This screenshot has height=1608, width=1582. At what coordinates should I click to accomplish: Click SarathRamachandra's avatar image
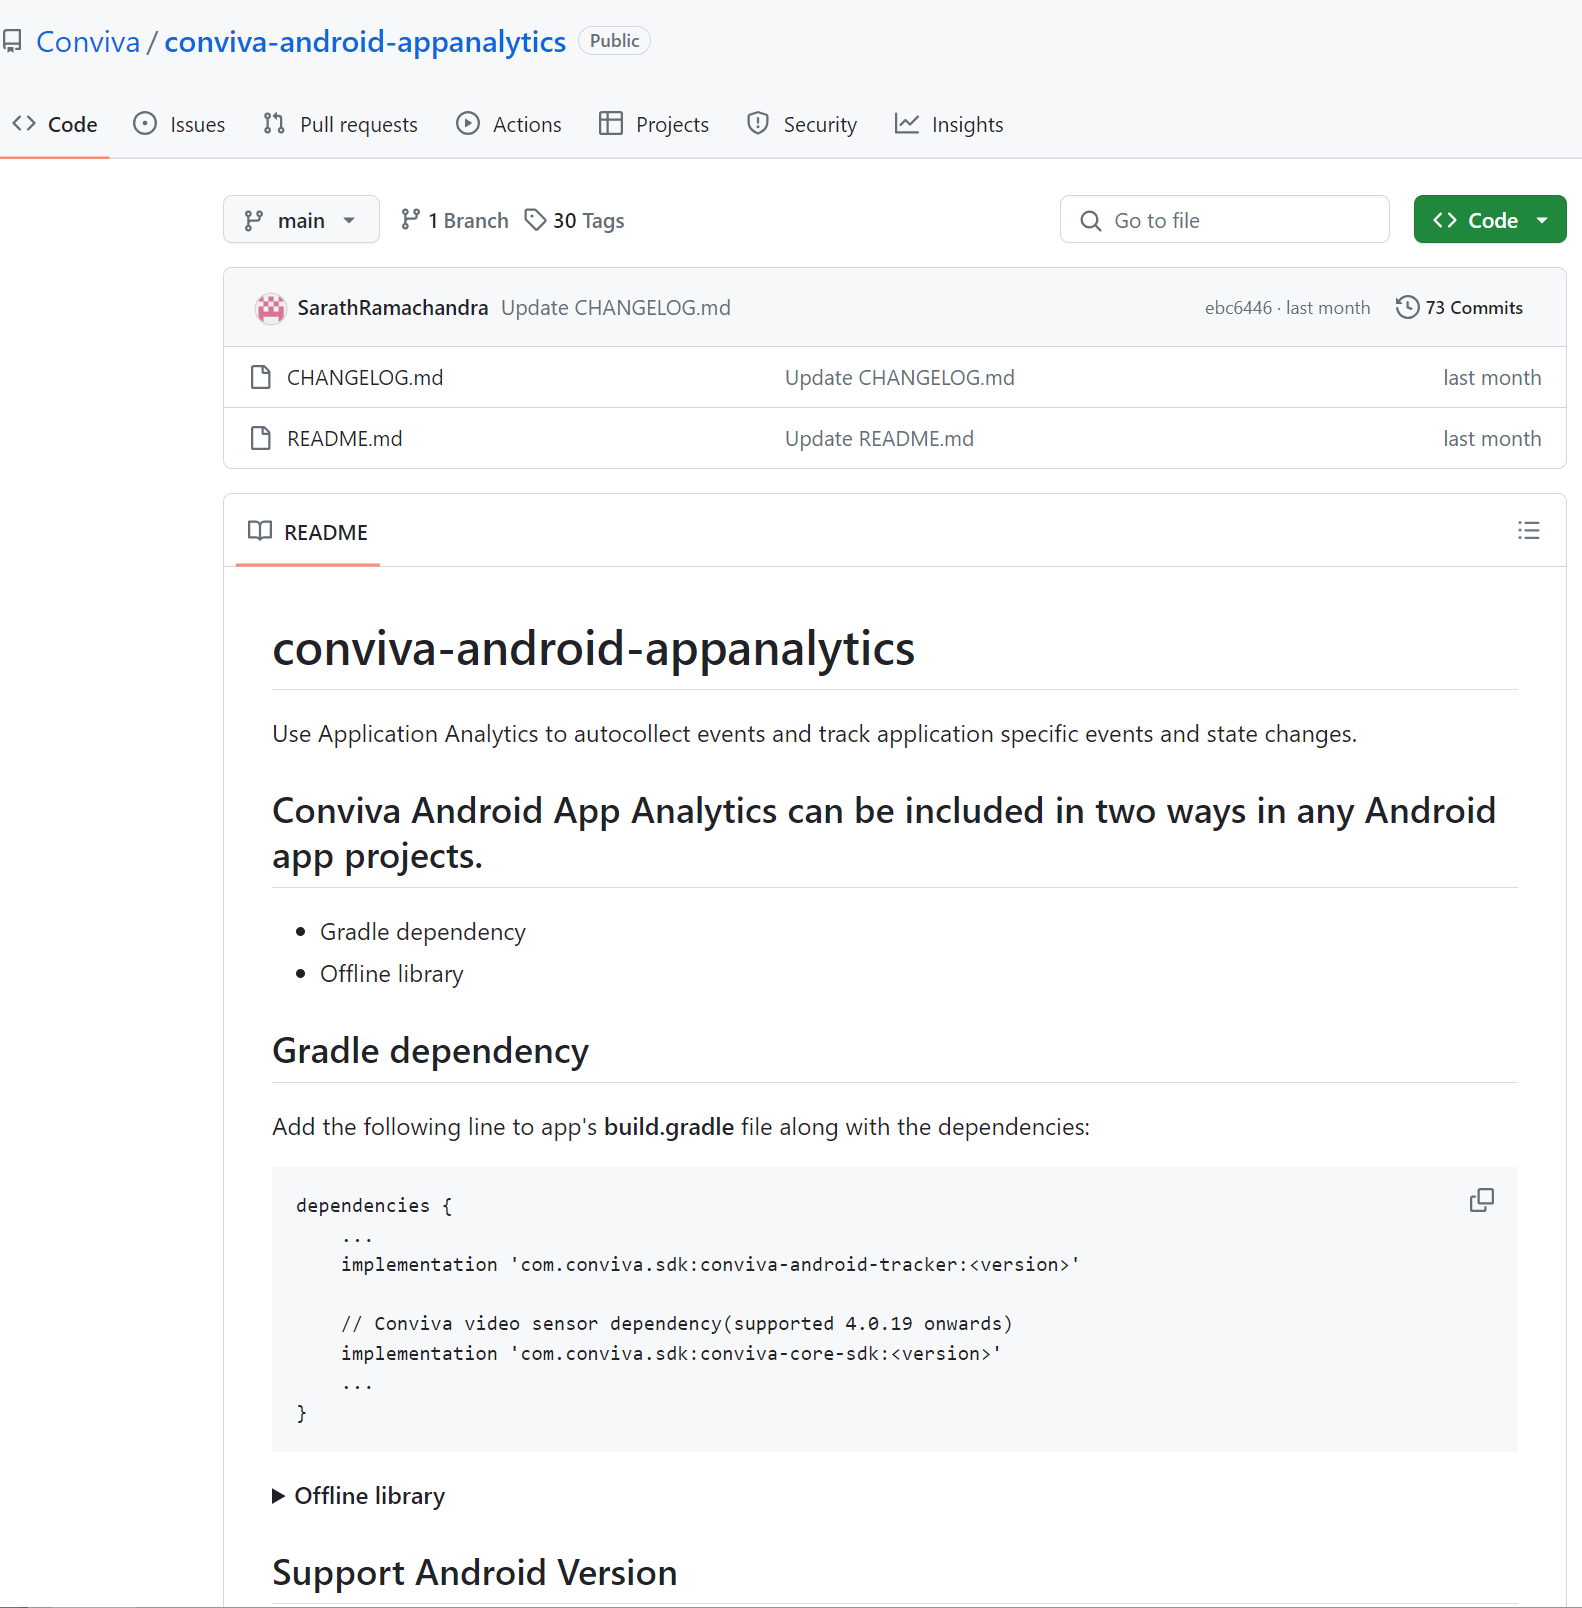(x=271, y=308)
